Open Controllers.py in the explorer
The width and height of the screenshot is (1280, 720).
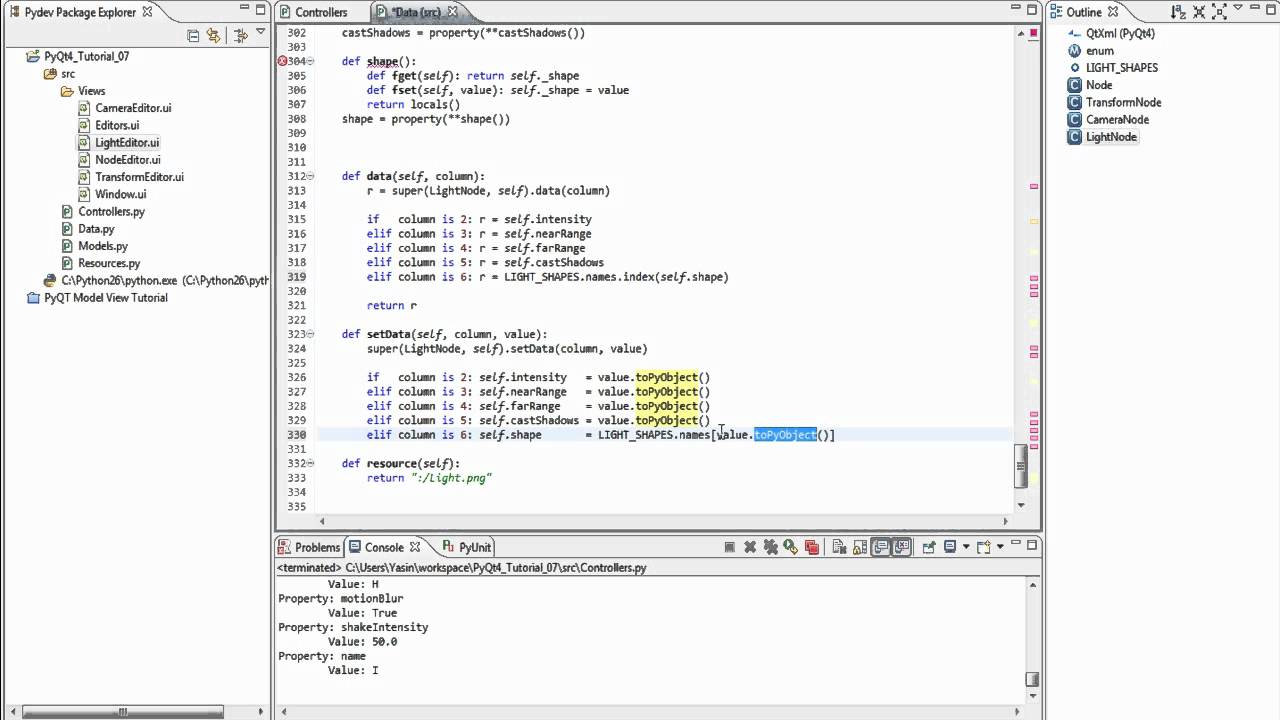[x=111, y=212]
